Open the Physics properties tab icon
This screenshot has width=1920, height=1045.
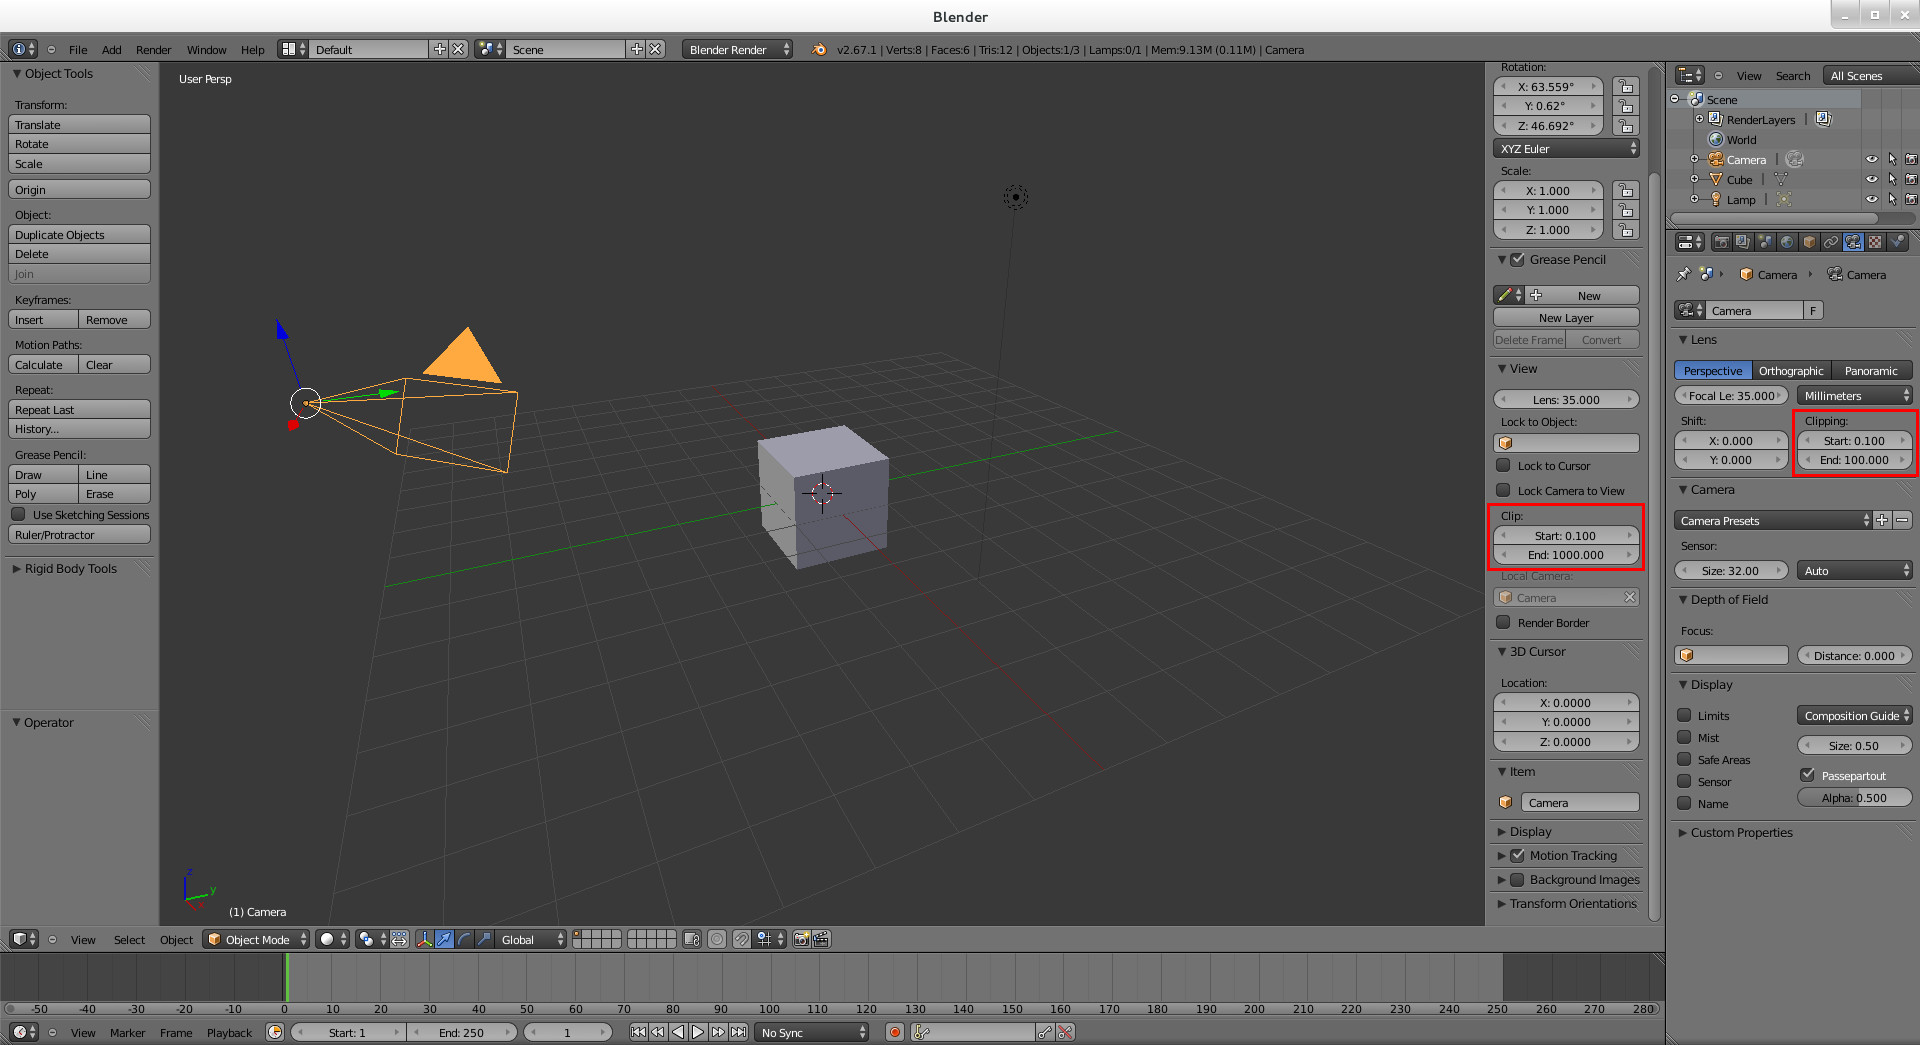coord(1897,242)
